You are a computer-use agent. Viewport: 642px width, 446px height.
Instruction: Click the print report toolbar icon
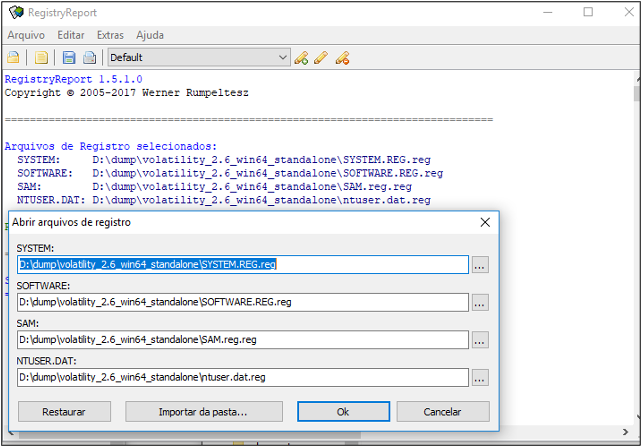pyautogui.click(x=89, y=58)
